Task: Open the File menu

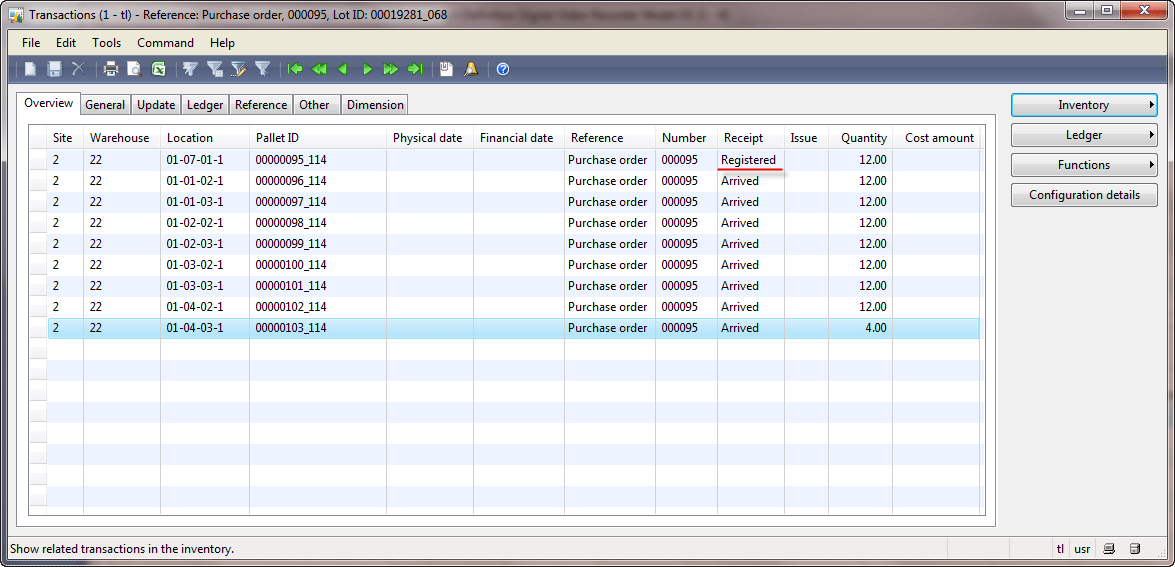Action: 31,43
